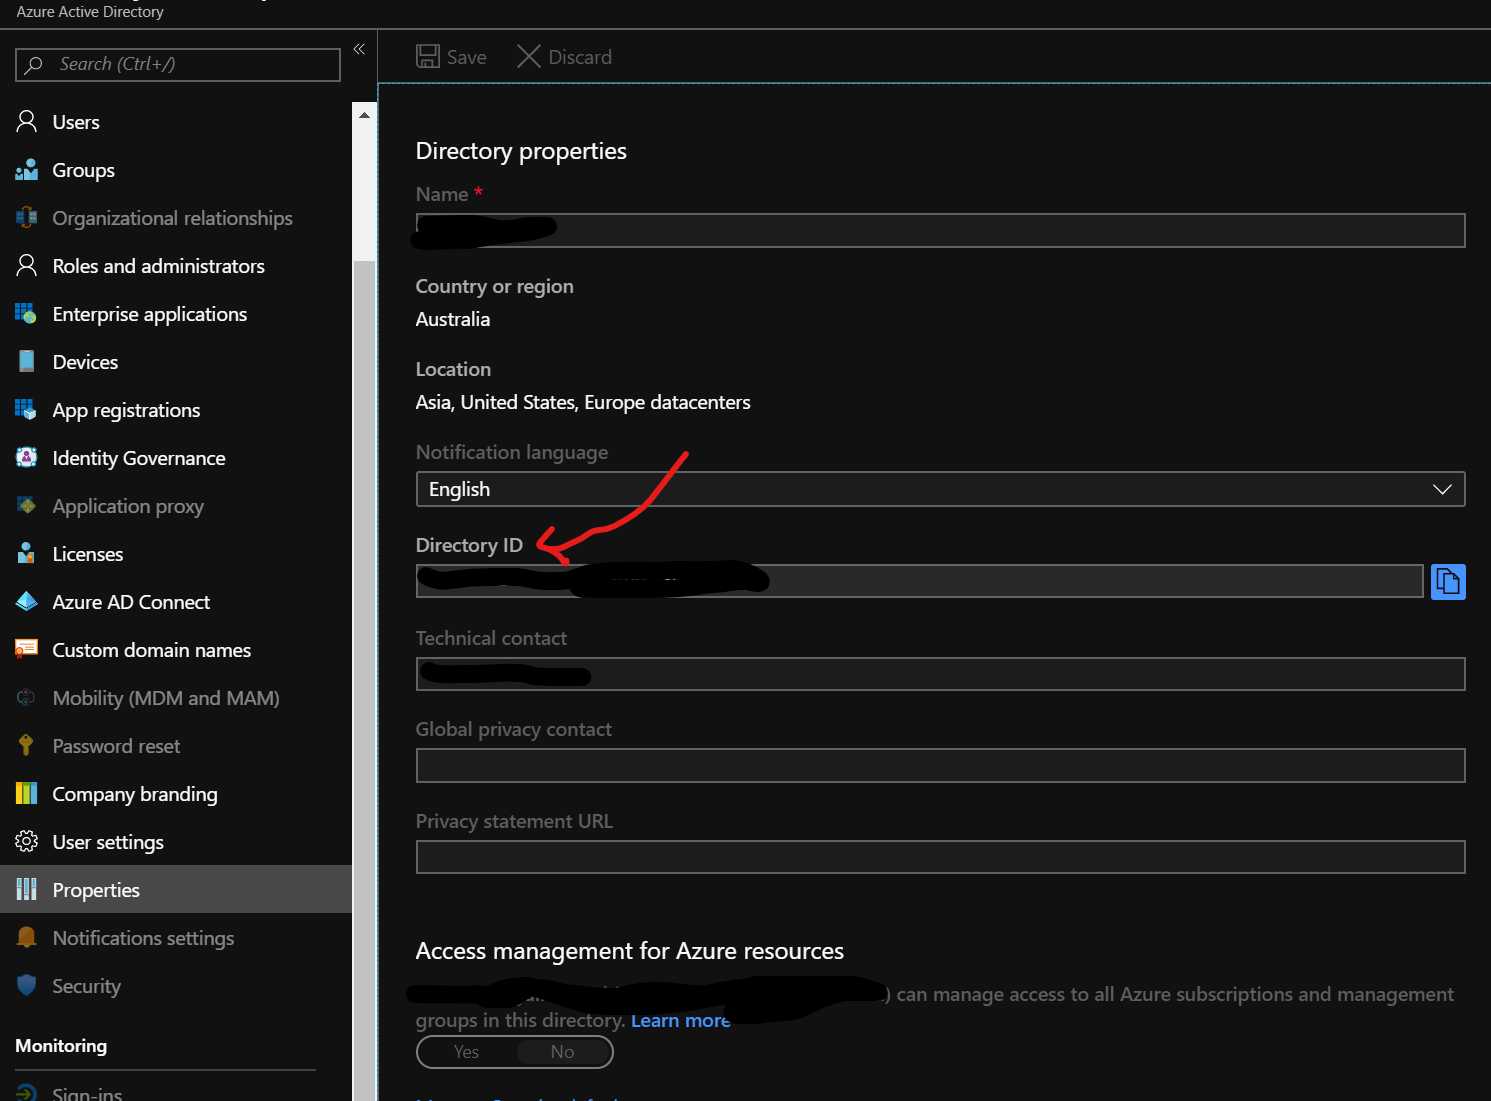The height and width of the screenshot is (1101, 1491).
Task: Copy the Directory ID using the copy icon
Action: [x=1448, y=581]
